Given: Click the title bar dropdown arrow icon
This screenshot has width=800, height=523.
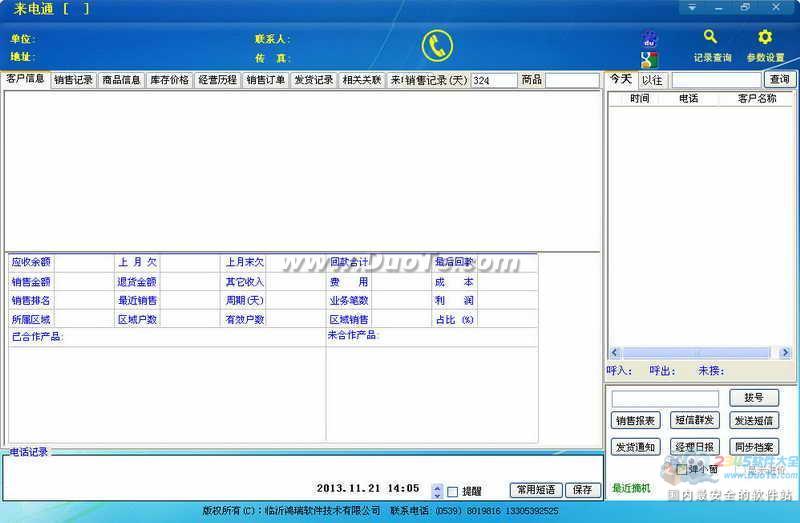Looking at the screenshot, I should pyautogui.click(x=692, y=7).
